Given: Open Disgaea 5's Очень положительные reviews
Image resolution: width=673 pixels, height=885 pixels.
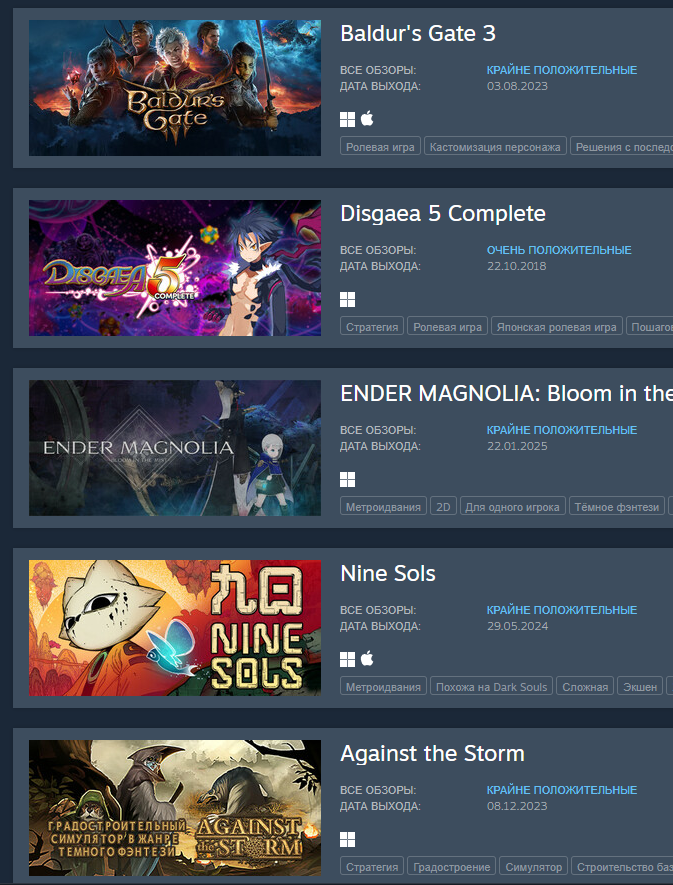Looking at the screenshot, I should pyautogui.click(x=559, y=250).
